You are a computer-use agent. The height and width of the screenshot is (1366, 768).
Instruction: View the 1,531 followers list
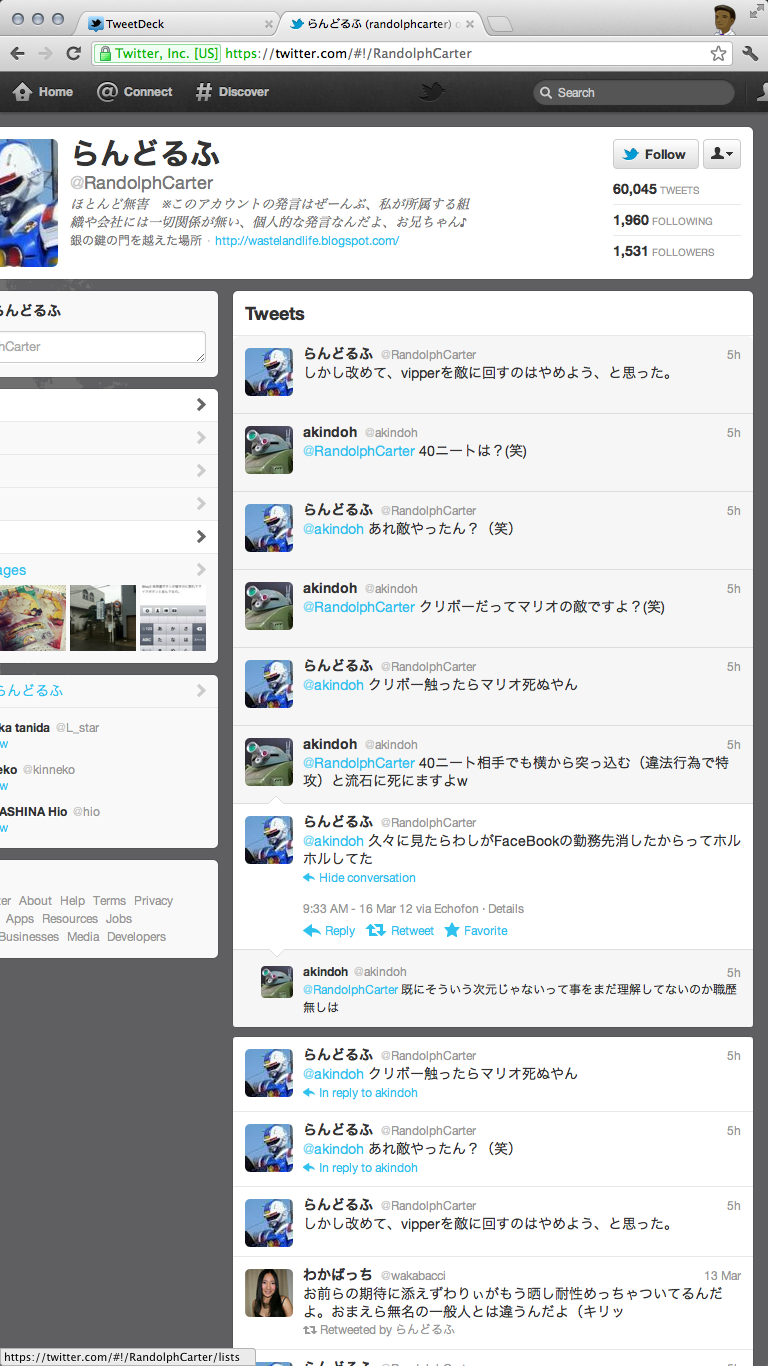pyautogui.click(x=664, y=252)
